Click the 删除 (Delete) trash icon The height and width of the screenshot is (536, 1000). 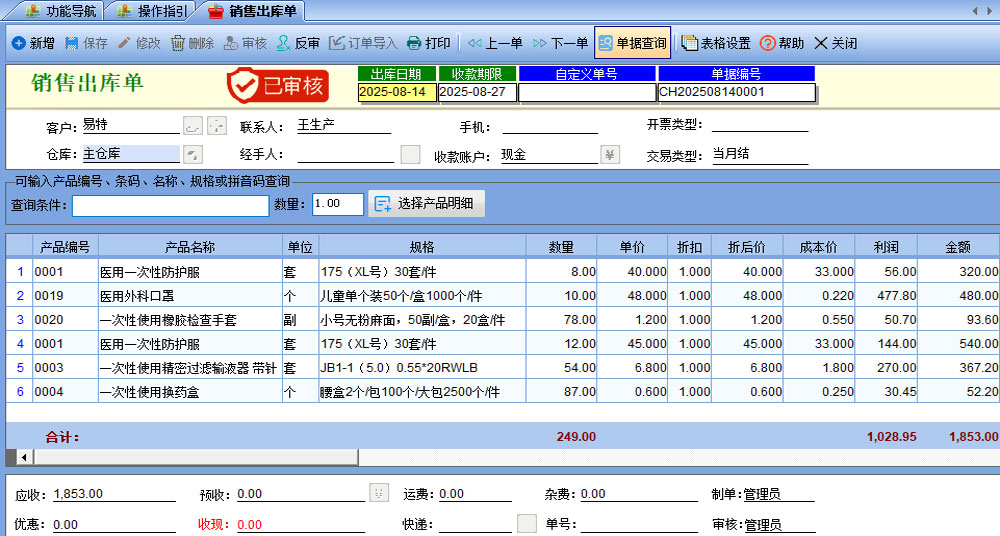(x=178, y=43)
